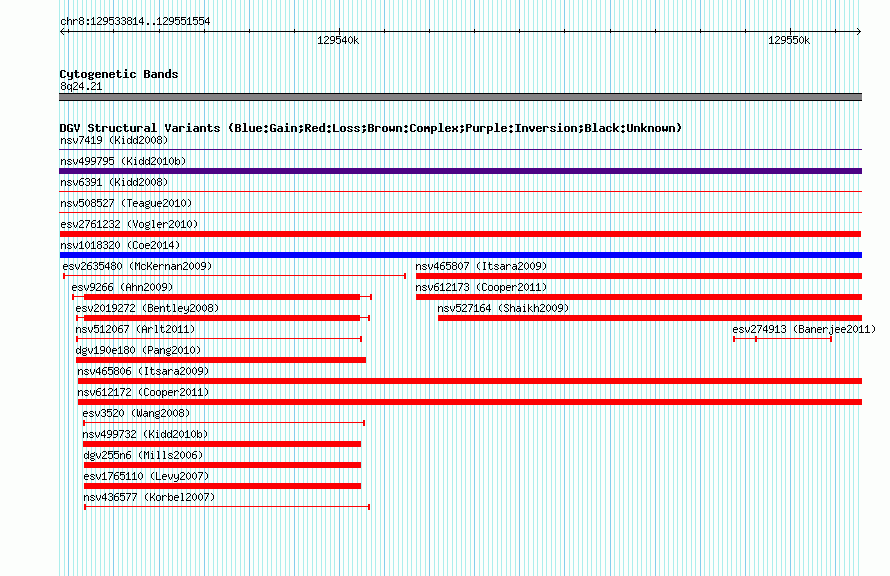Click the 129550k ruler label
The image size is (890, 576).
click(x=789, y=40)
